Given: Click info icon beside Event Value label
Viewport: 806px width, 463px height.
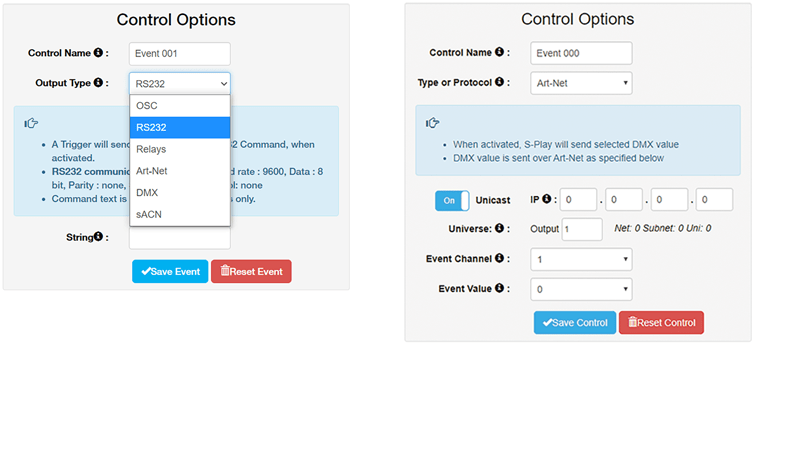Looking at the screenshot, I should tap(499, 288).
